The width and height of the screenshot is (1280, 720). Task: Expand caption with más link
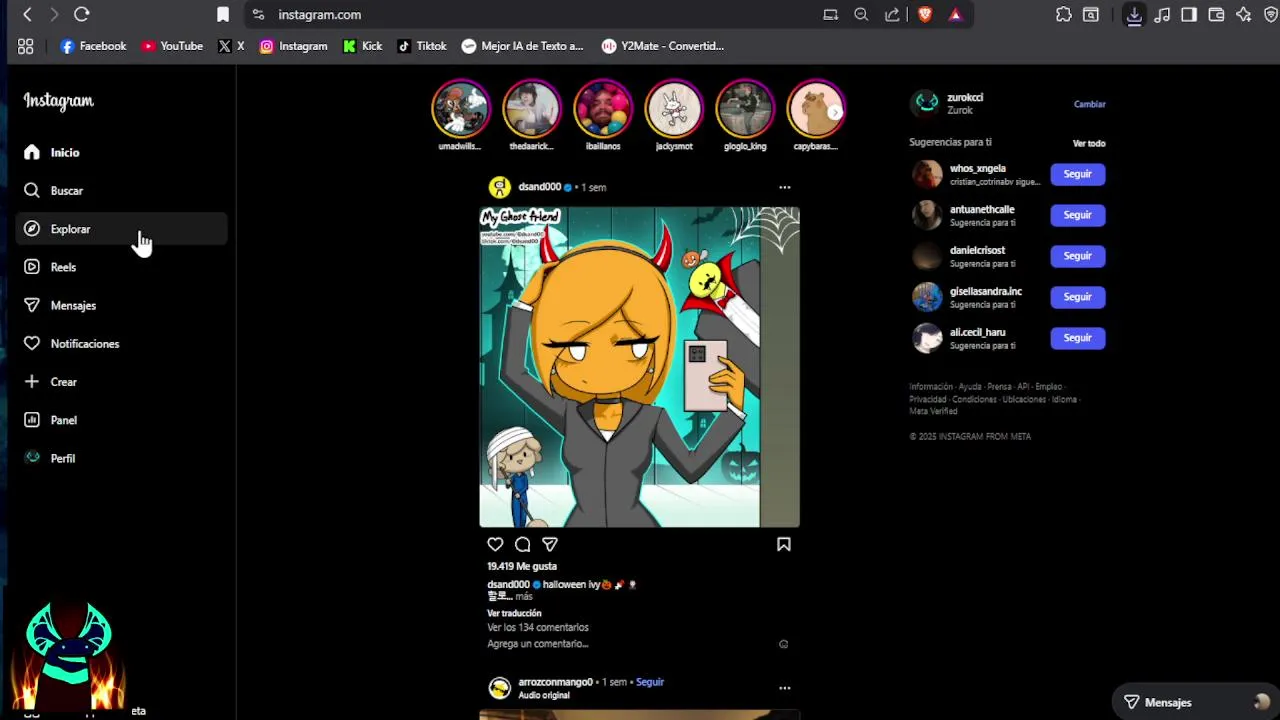(x=524, y=597)
